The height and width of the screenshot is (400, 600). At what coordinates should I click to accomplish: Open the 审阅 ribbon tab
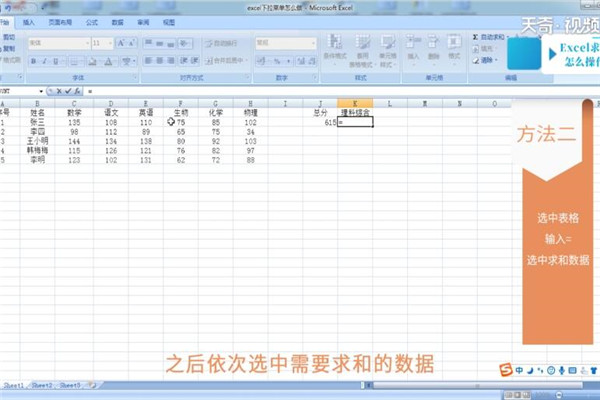(143, 23)
